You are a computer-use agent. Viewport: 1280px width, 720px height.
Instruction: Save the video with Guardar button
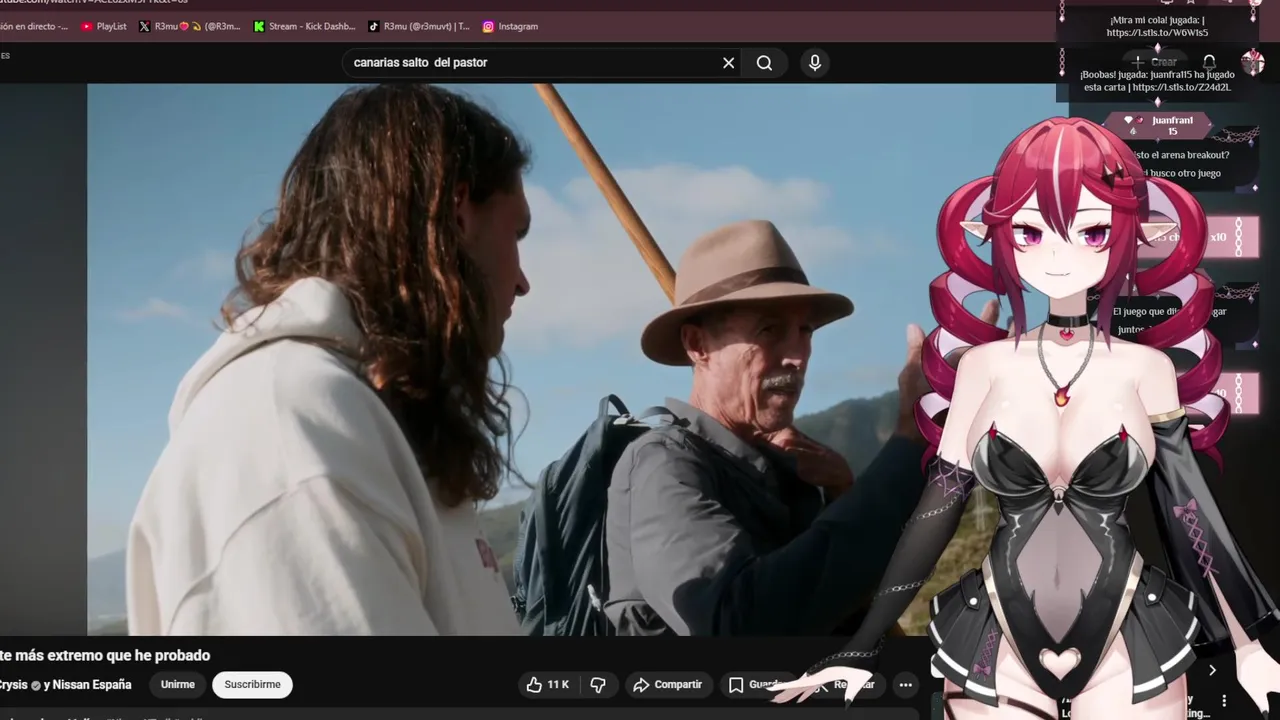pyautogui.click(x=758, y=684)
